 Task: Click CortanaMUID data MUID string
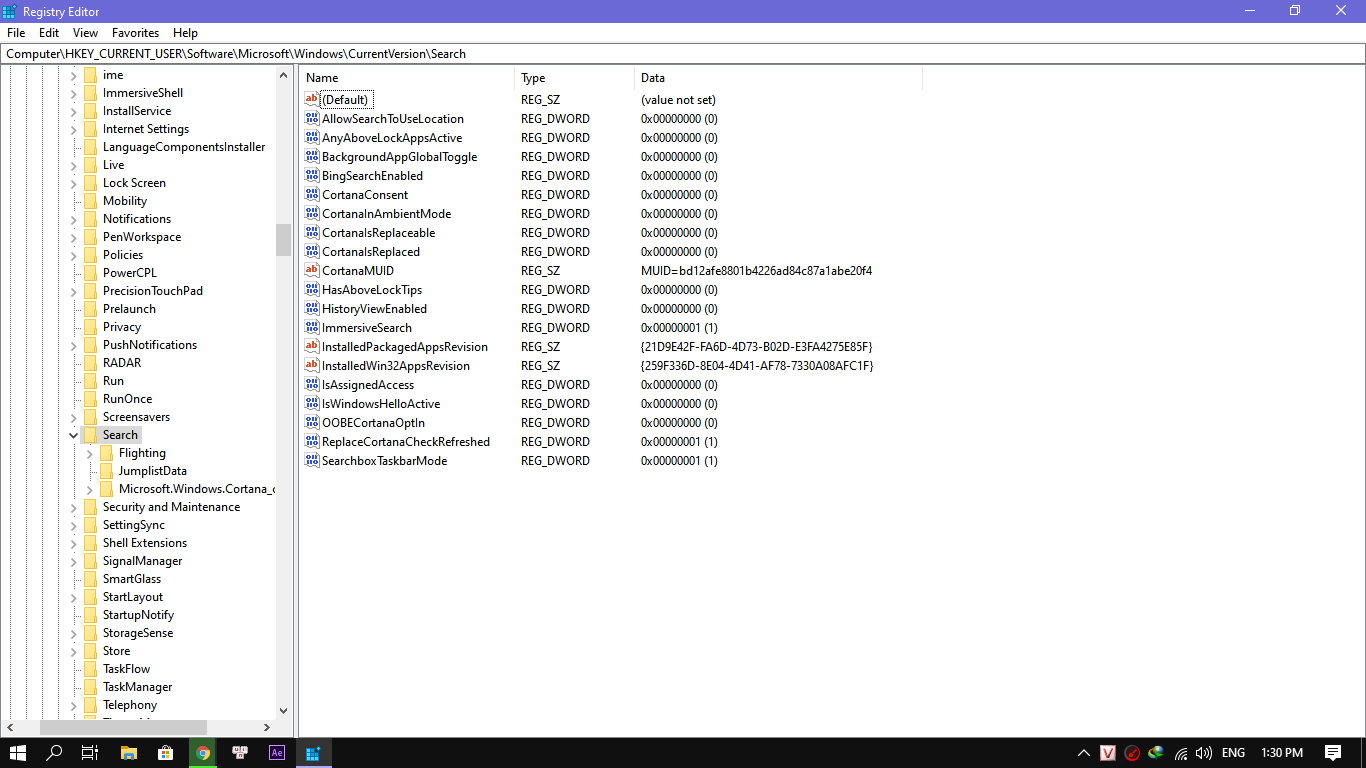[757, 271]
